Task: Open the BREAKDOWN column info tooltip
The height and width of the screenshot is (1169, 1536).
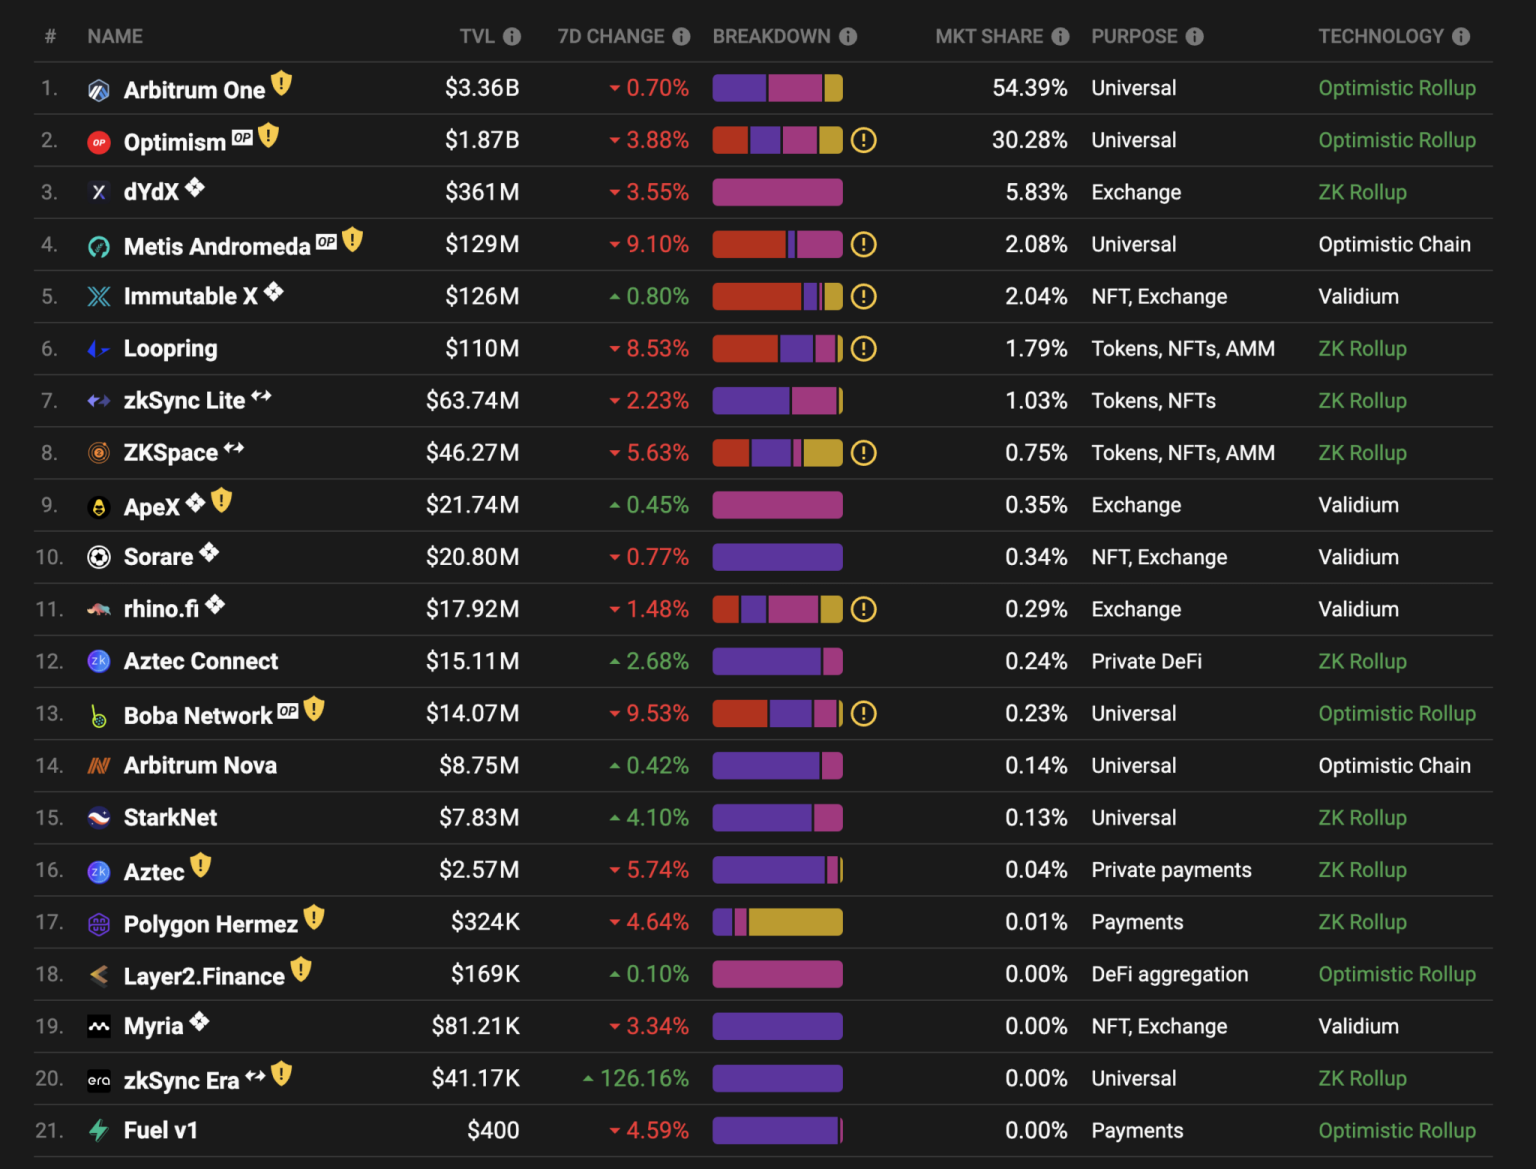Action: click(849, 36)
